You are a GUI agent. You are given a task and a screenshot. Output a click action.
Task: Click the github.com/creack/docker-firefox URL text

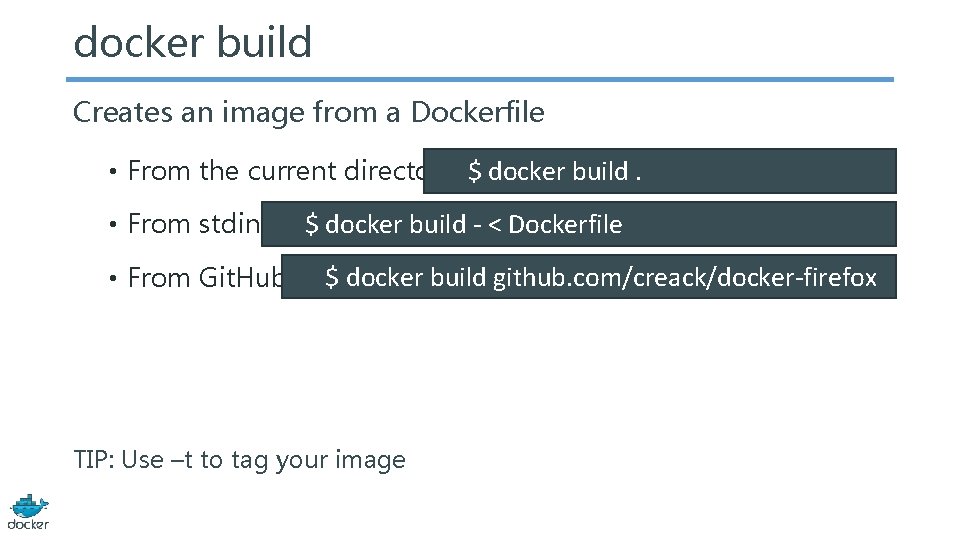[684, 277]
